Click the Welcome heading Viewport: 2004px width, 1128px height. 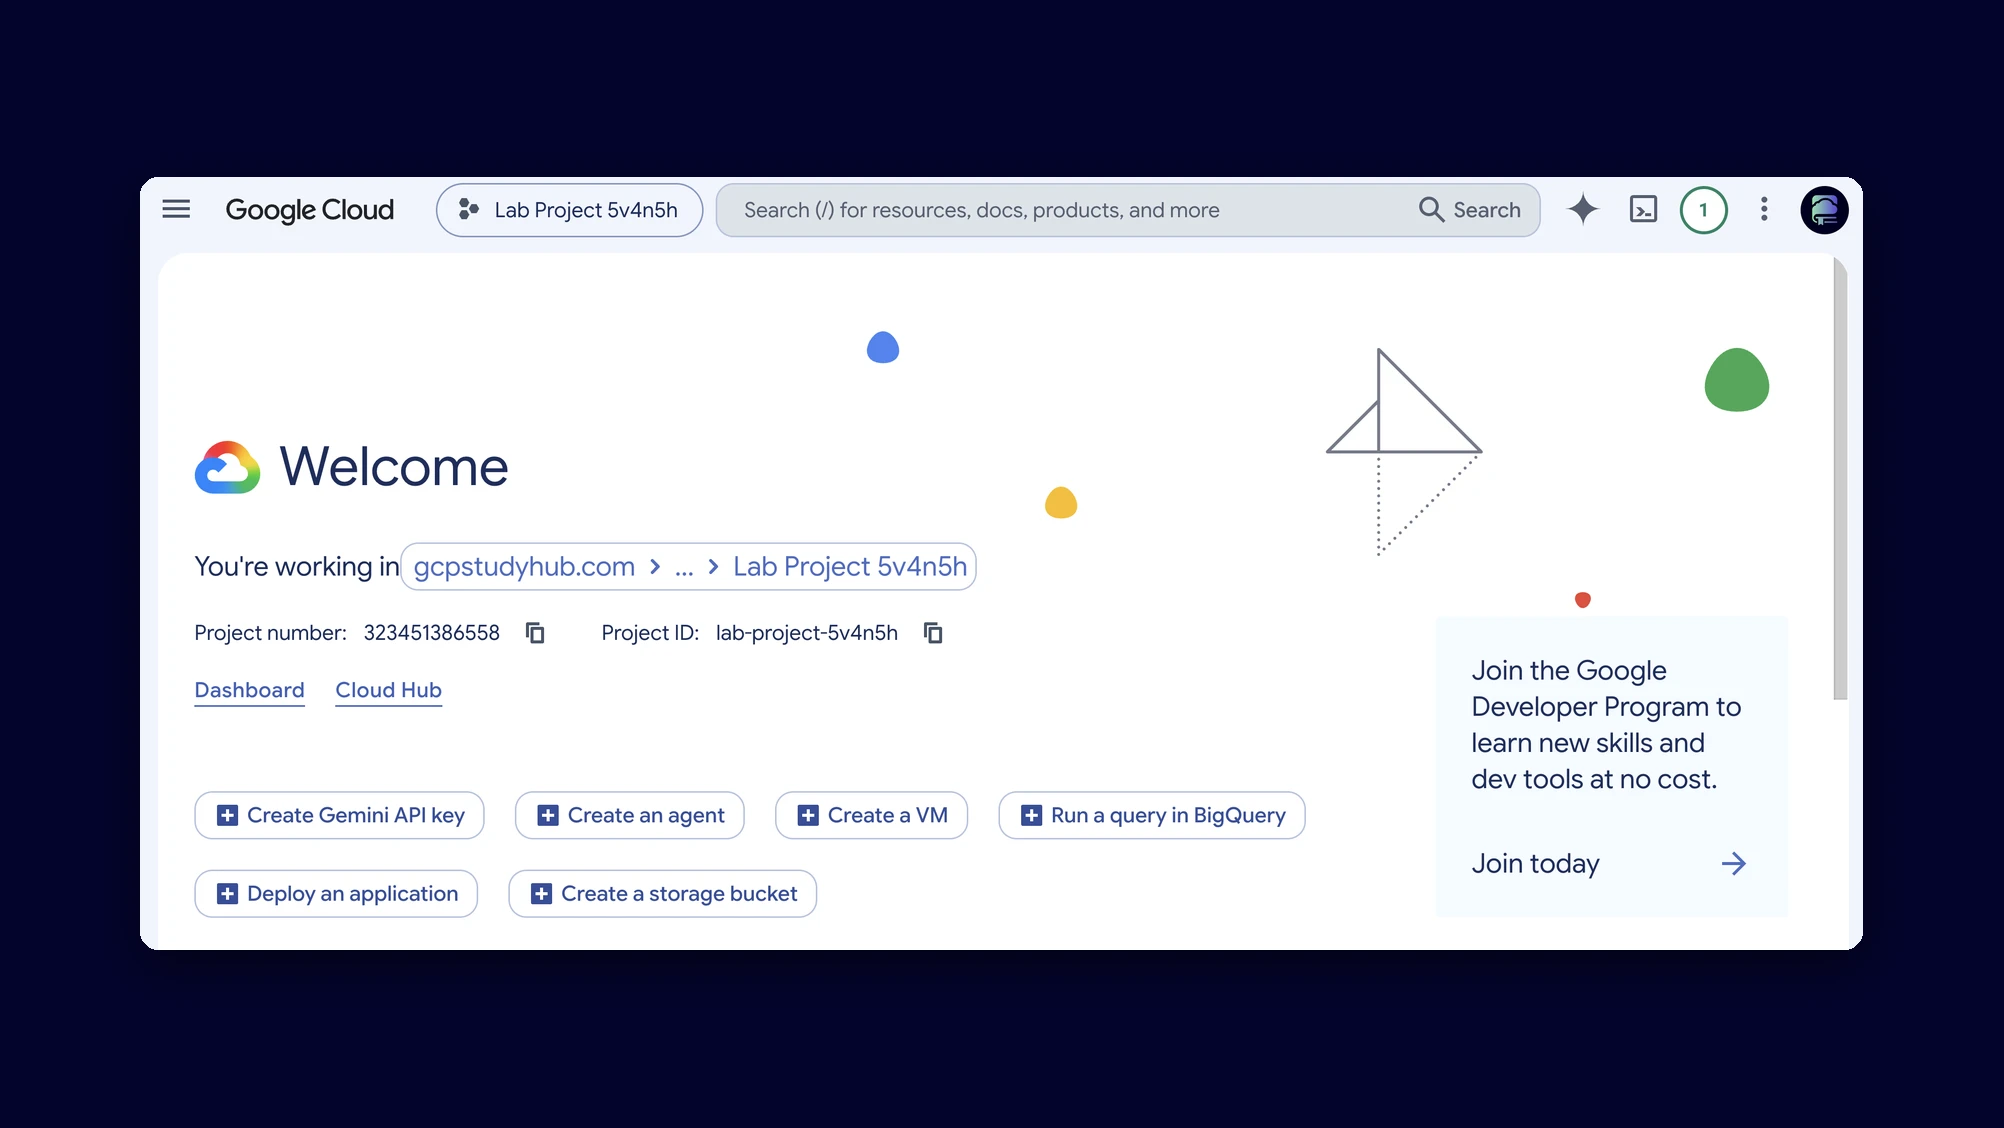coord(393,467)
